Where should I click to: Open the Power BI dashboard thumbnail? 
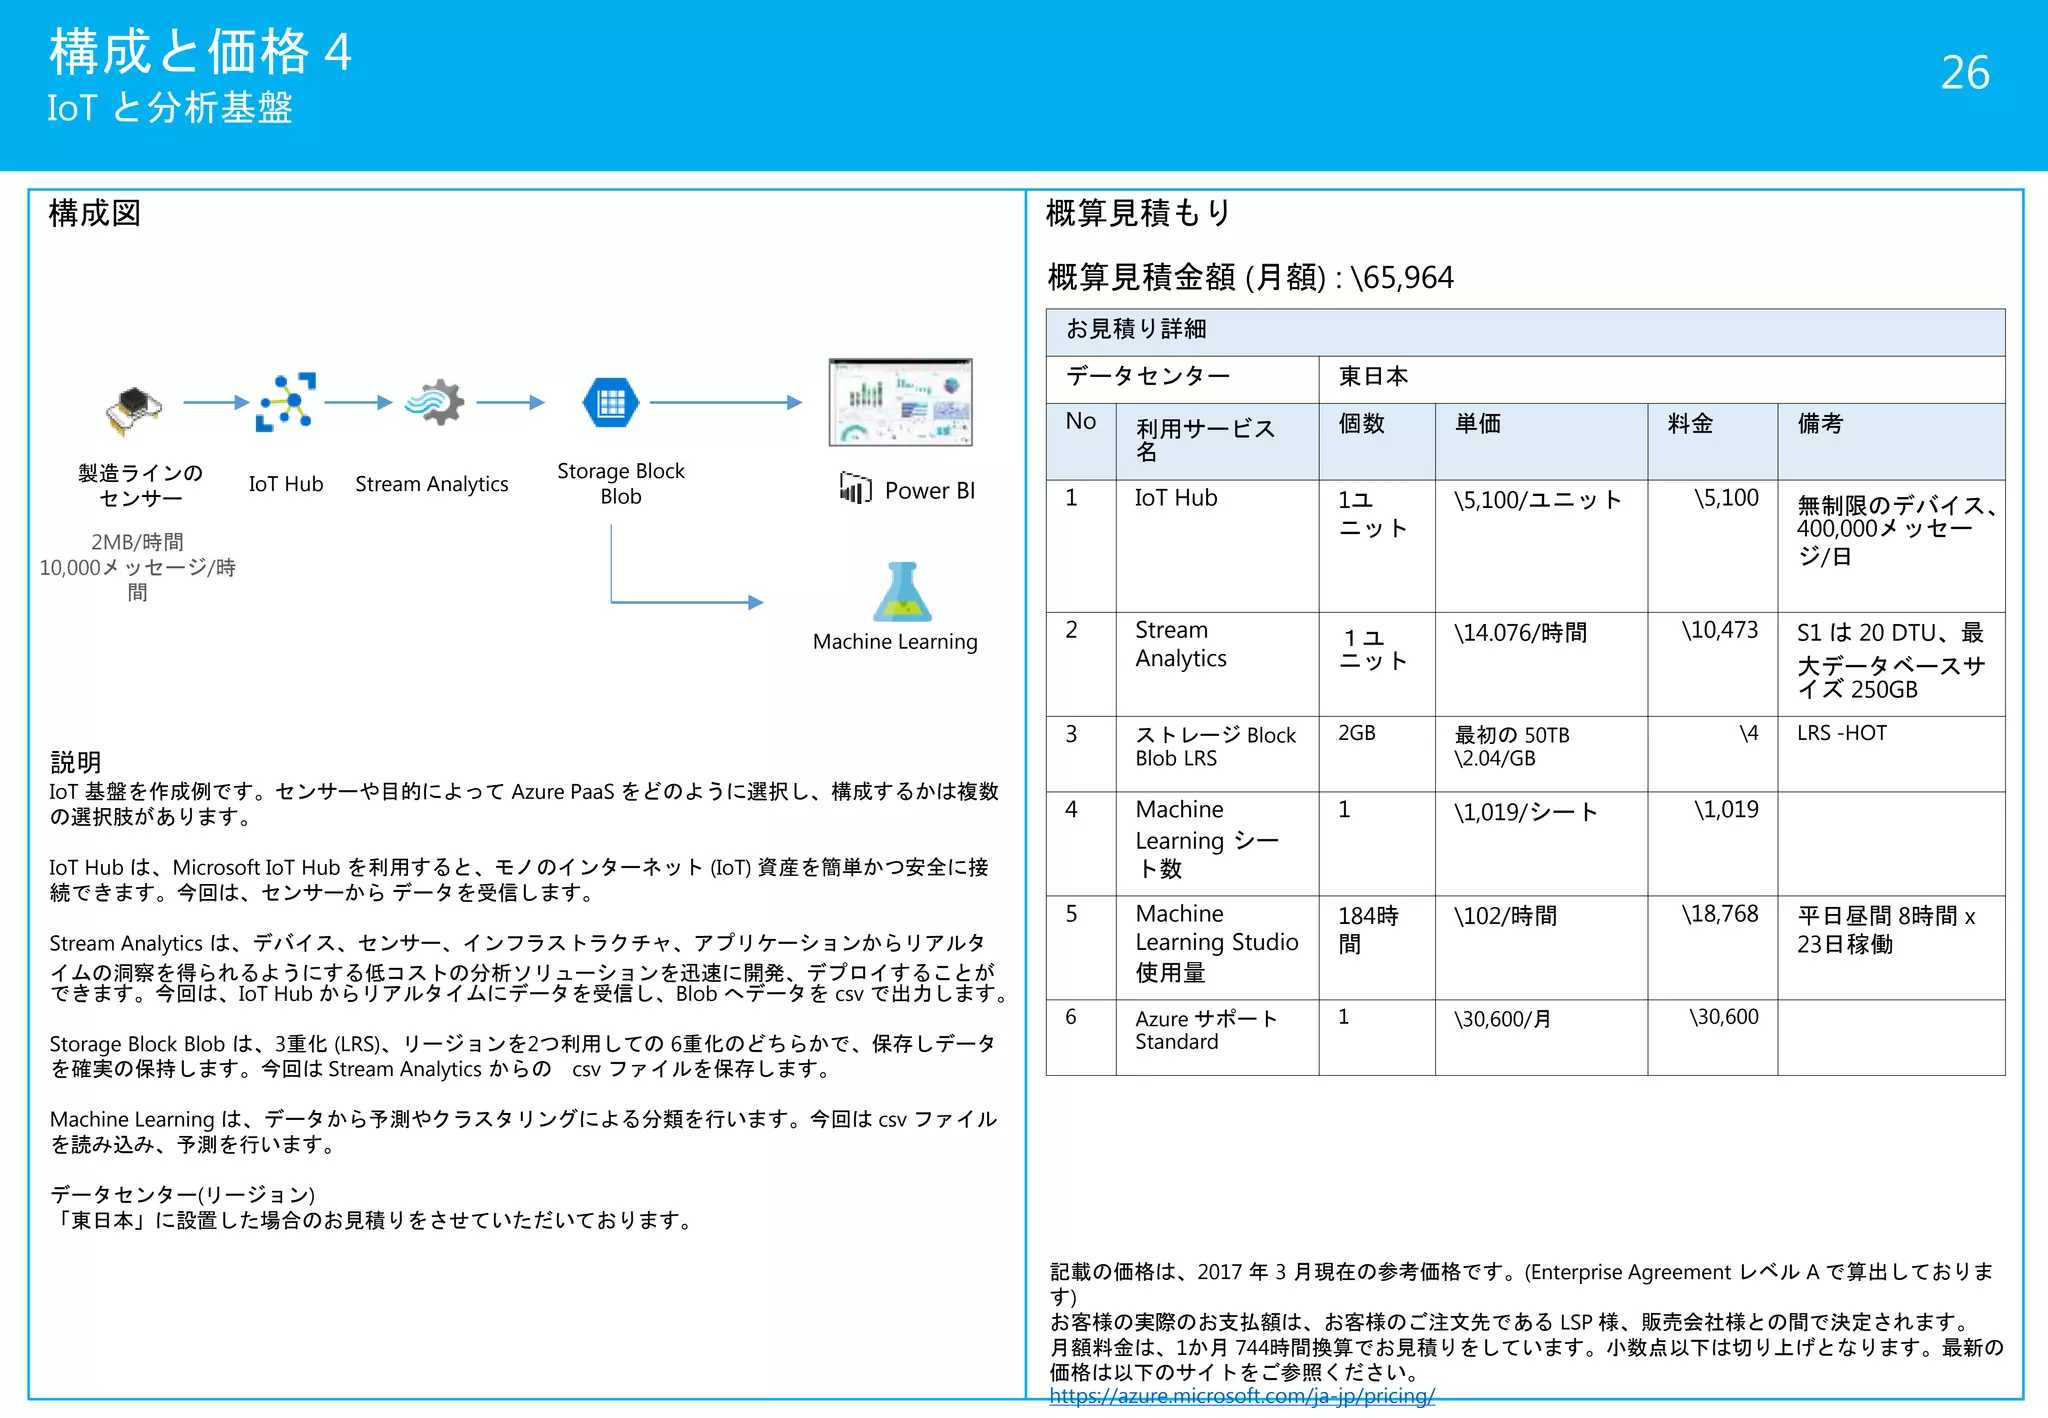tap(900, 402)
